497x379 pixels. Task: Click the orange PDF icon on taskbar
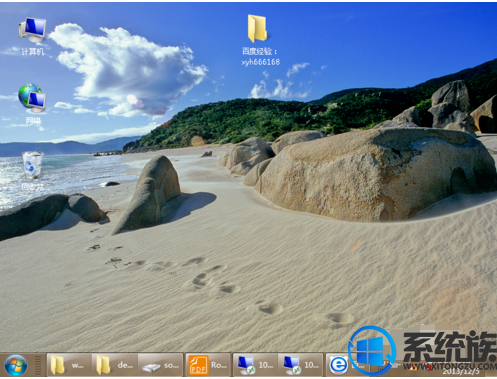pyautogui.click(x=198, y=365)
